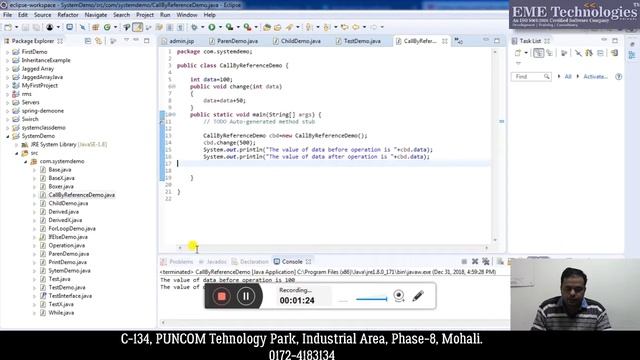
Task: Open the Package Explorer view menu arrow
Action: pyautogui.click(x=127, y=40)
